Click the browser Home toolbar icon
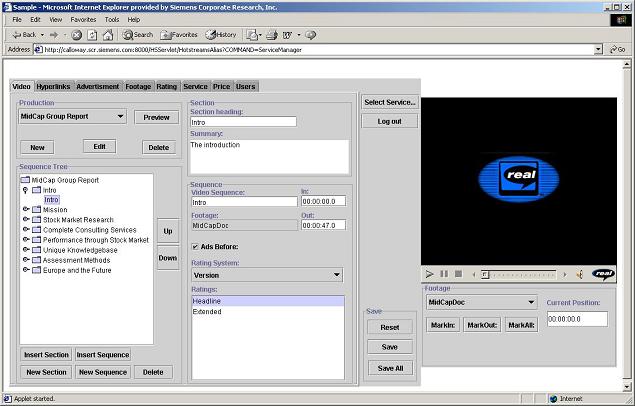 (x=108, y=34)
